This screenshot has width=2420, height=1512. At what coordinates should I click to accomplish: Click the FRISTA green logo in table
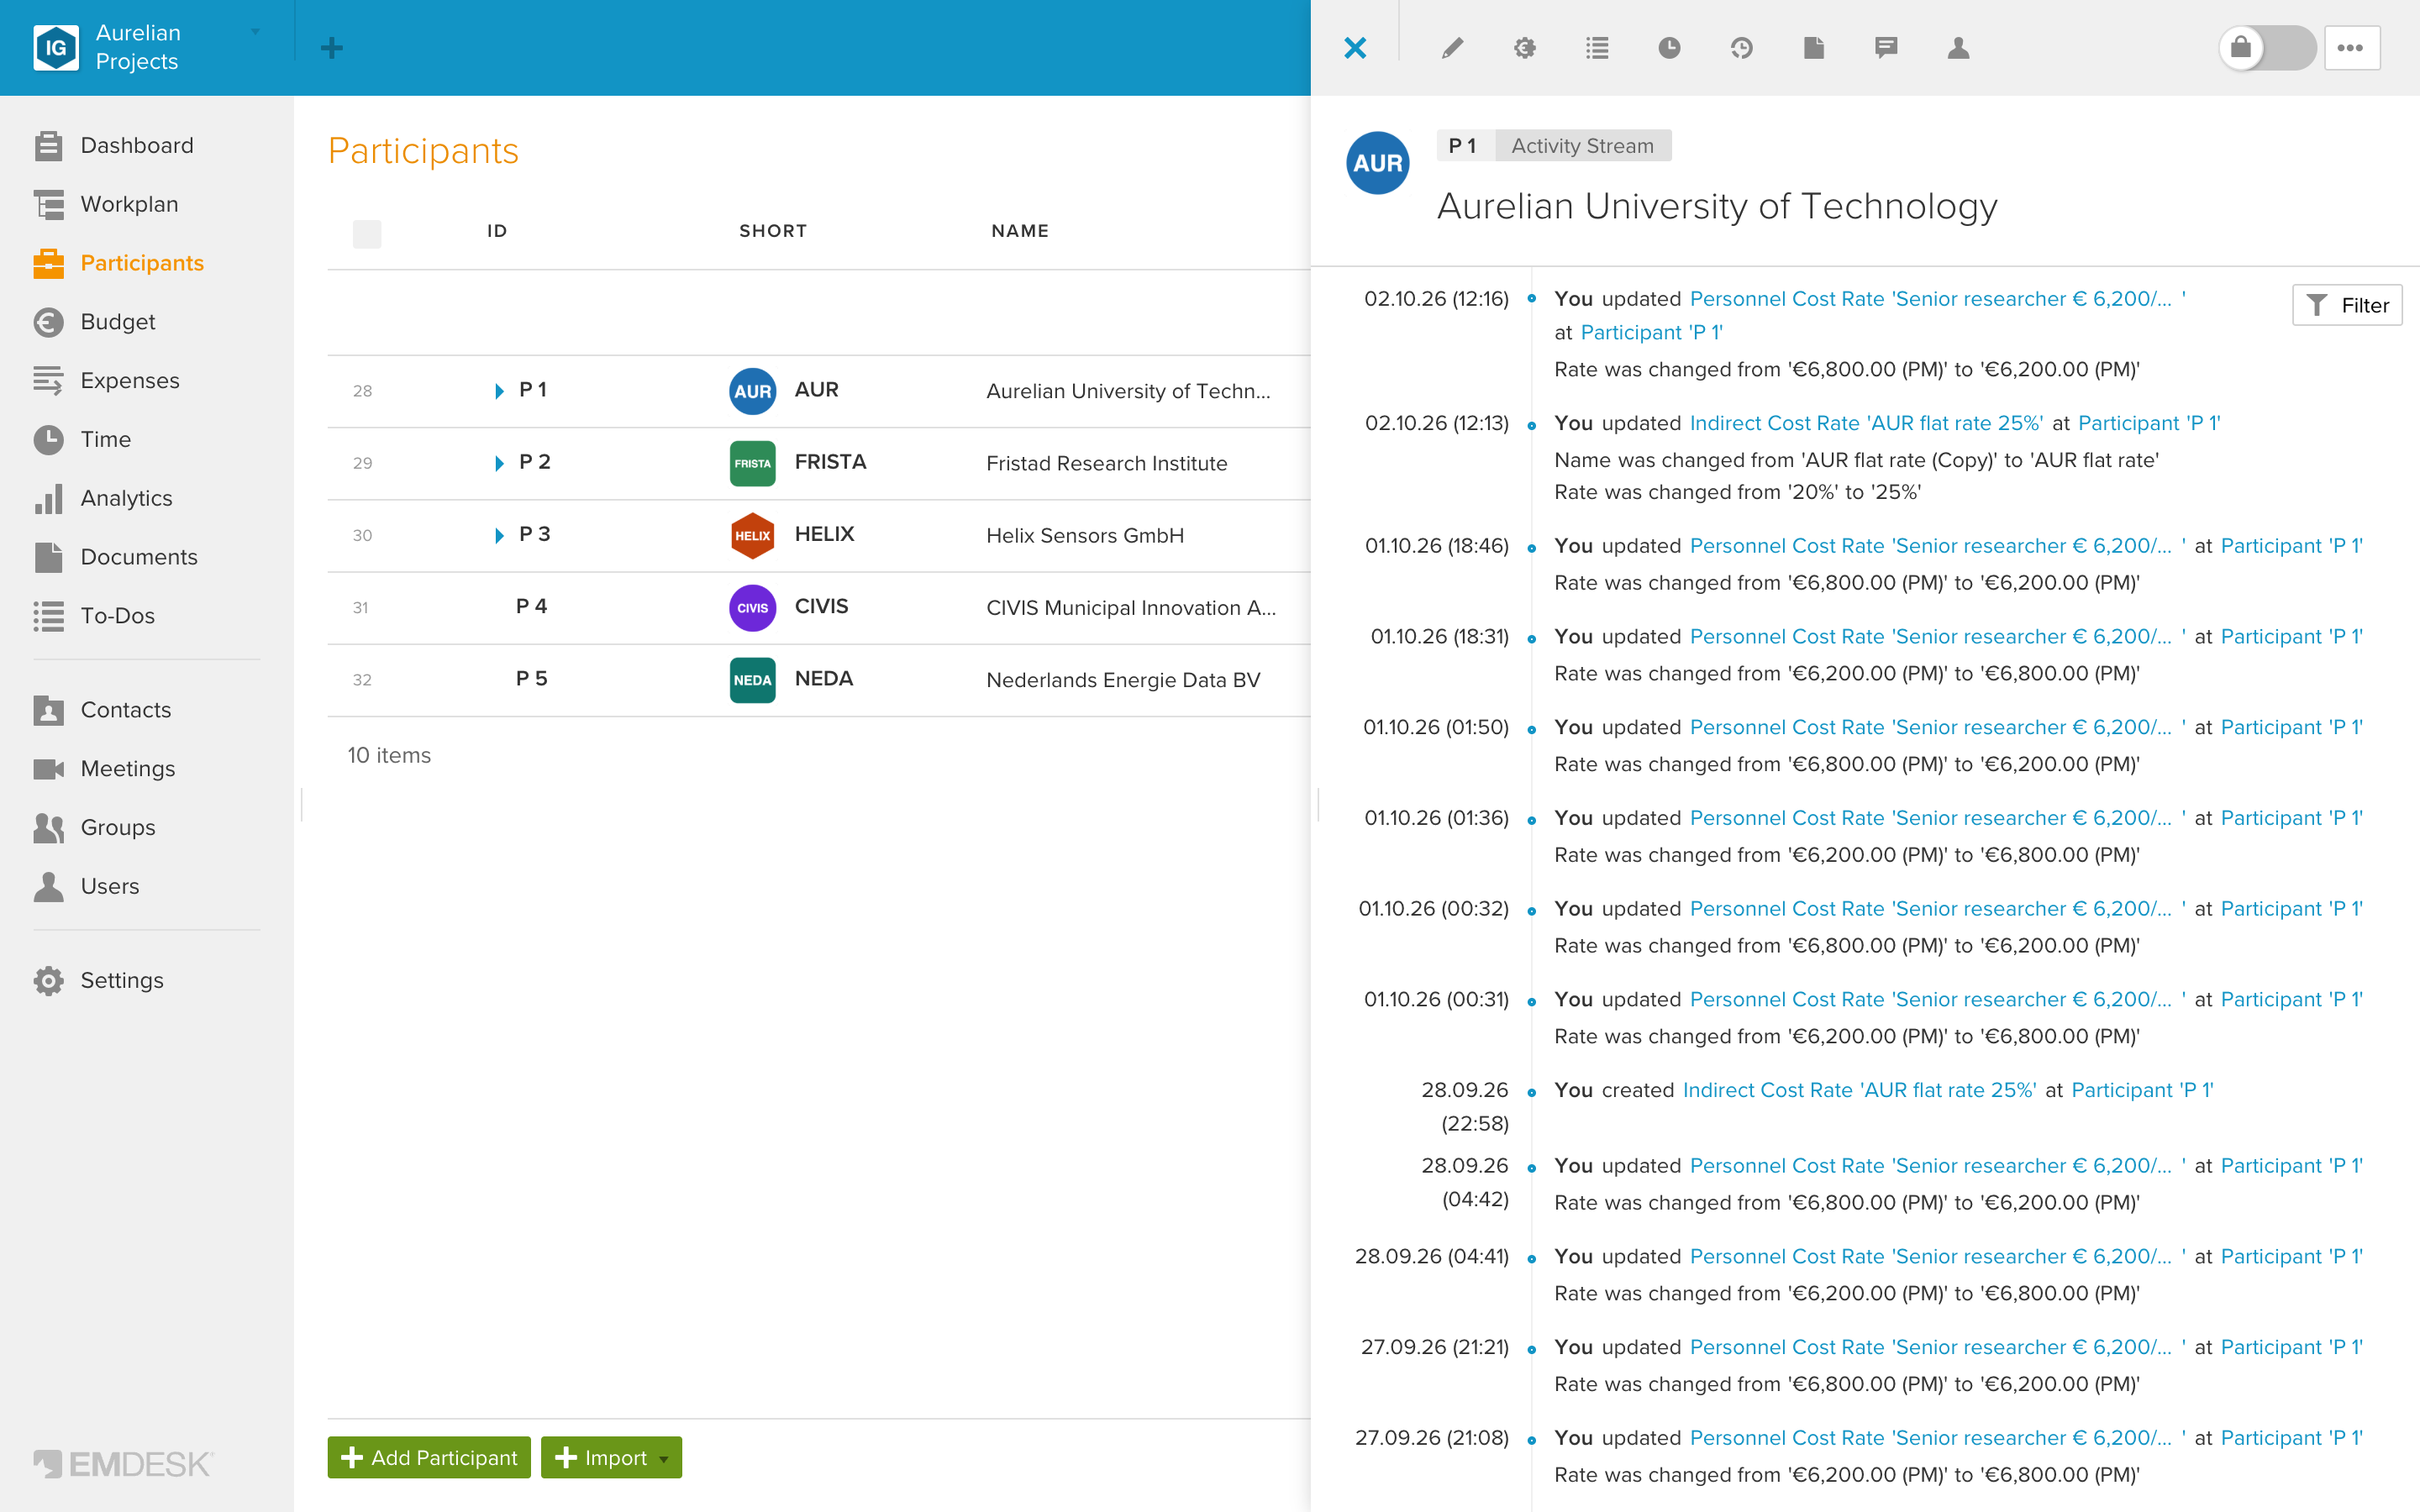(752, 463)
